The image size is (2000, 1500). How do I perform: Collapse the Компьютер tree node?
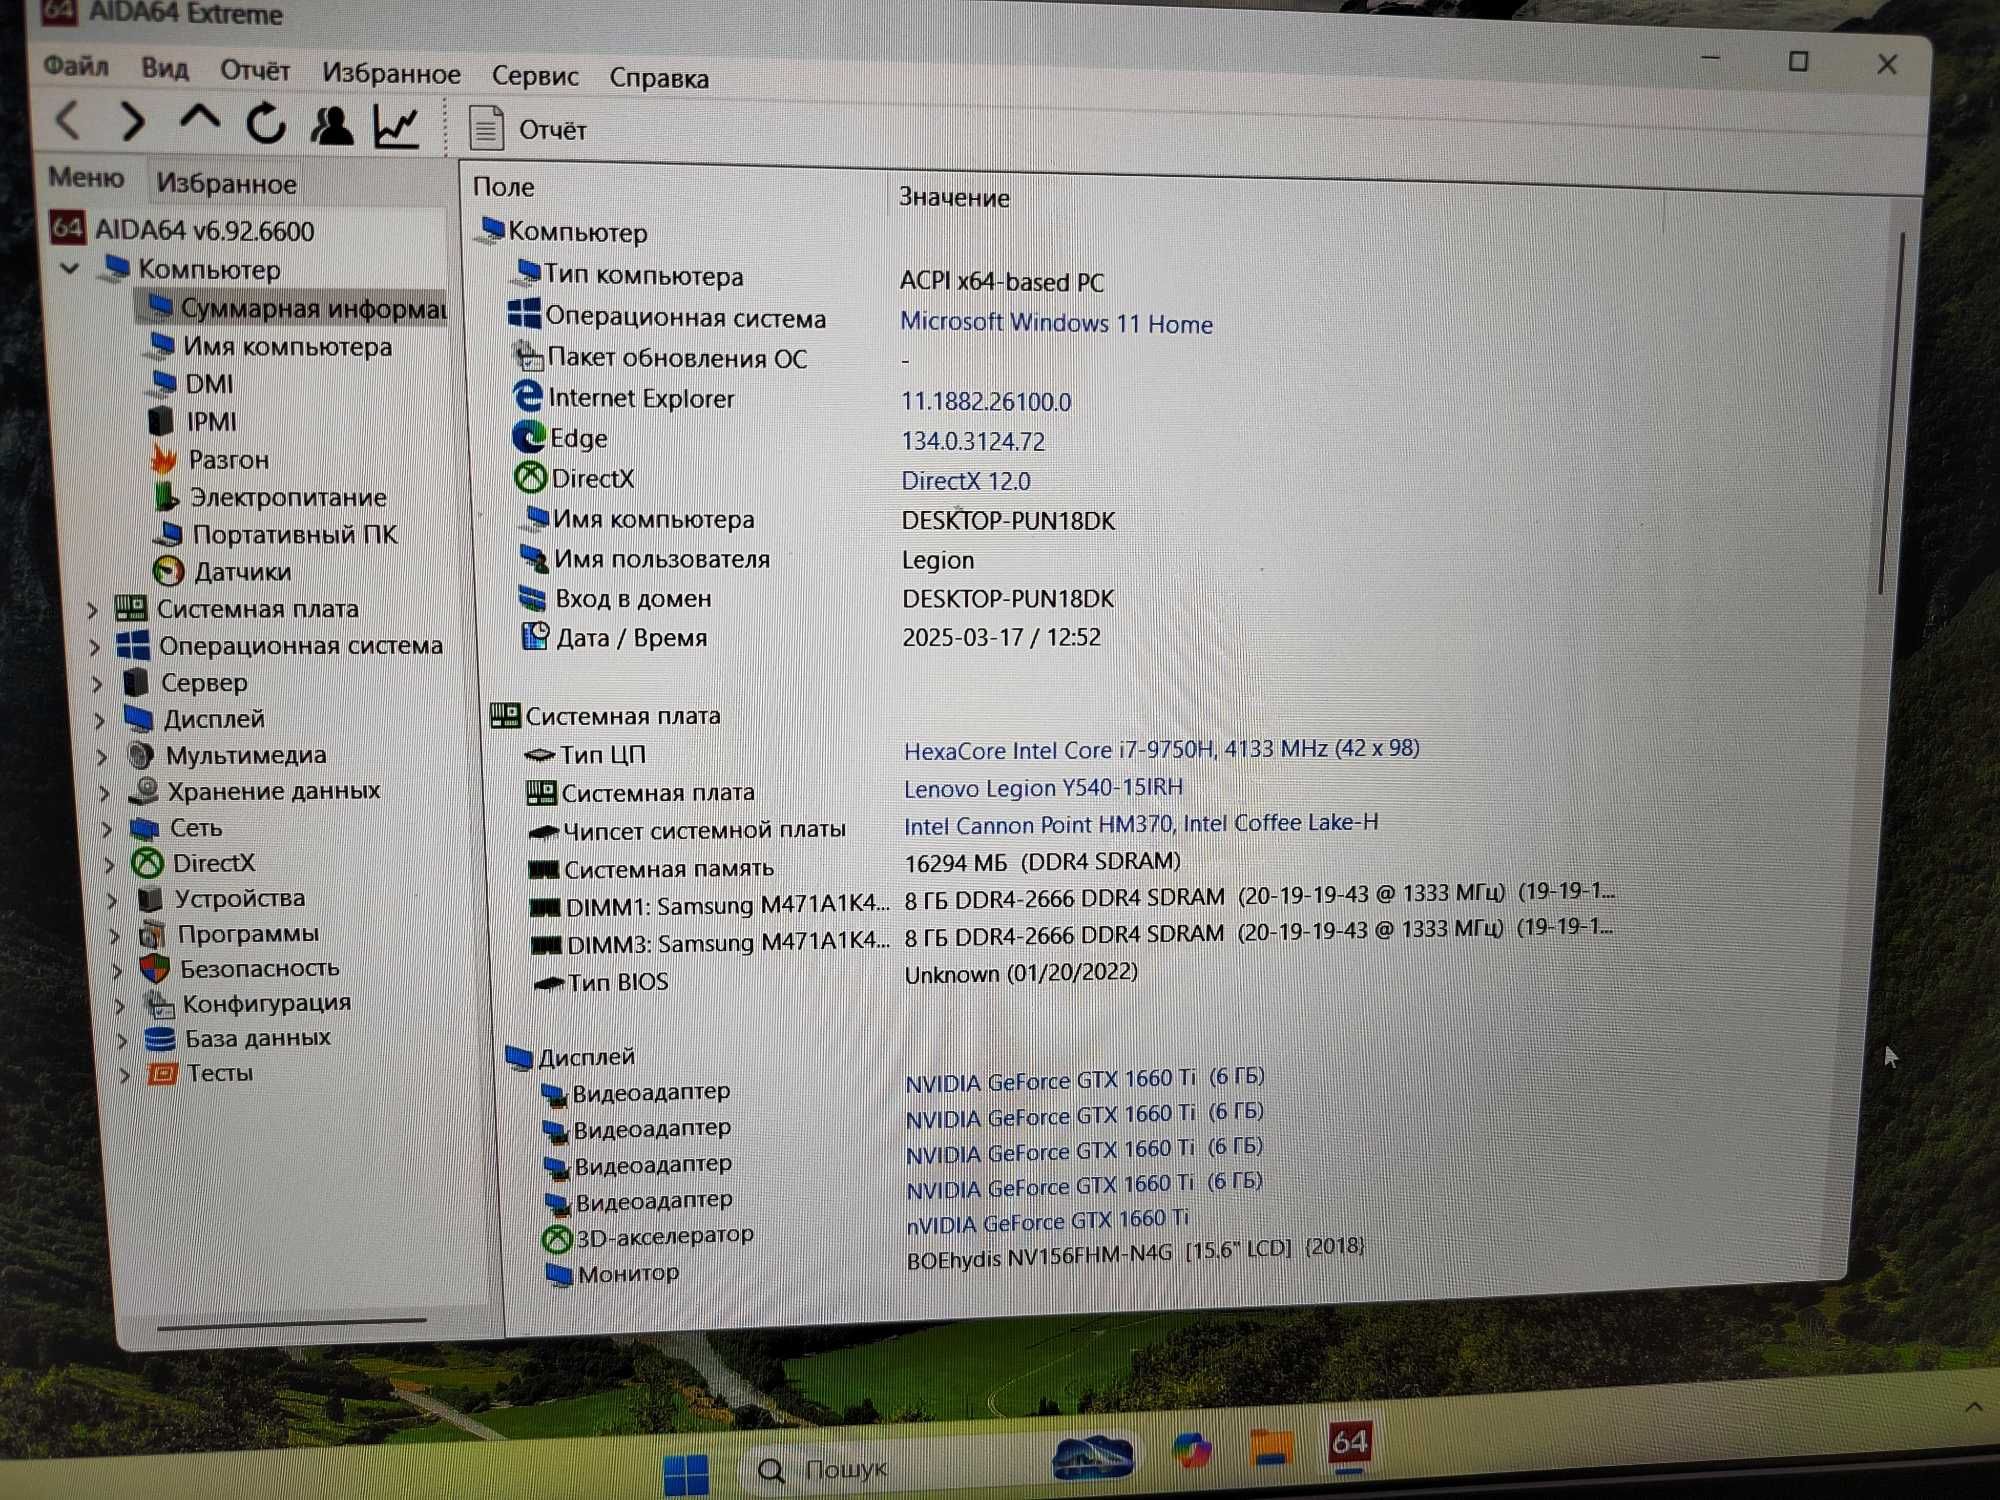point(70,268)
